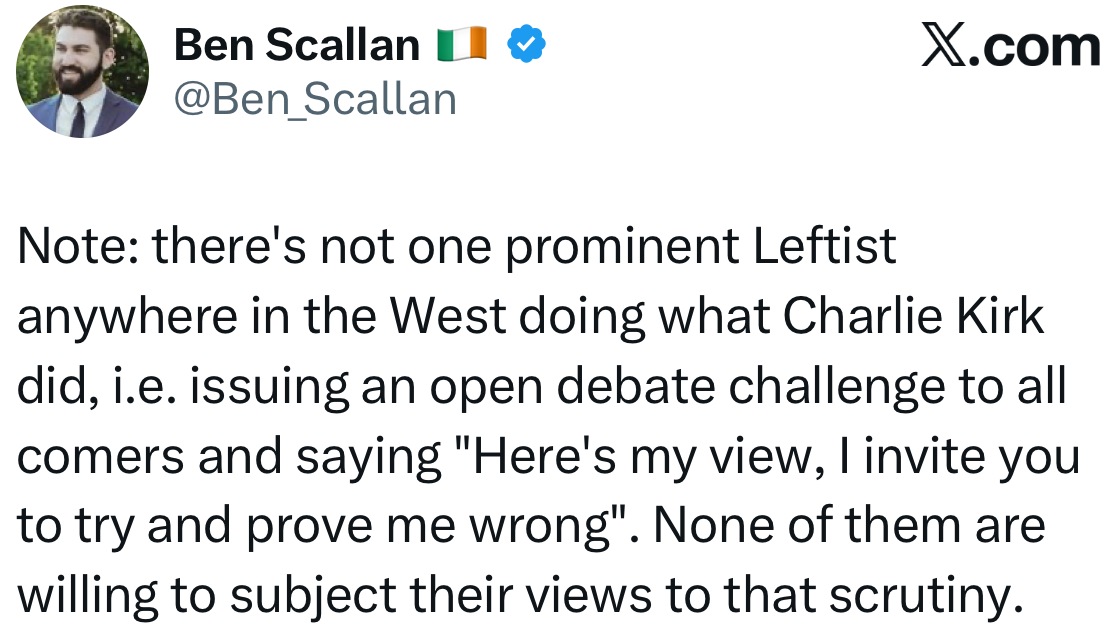Screen dimensions: 1111x643
Task: Click the name "Charlie Kirk" in the tweet
Action: (x=913, y=317)
